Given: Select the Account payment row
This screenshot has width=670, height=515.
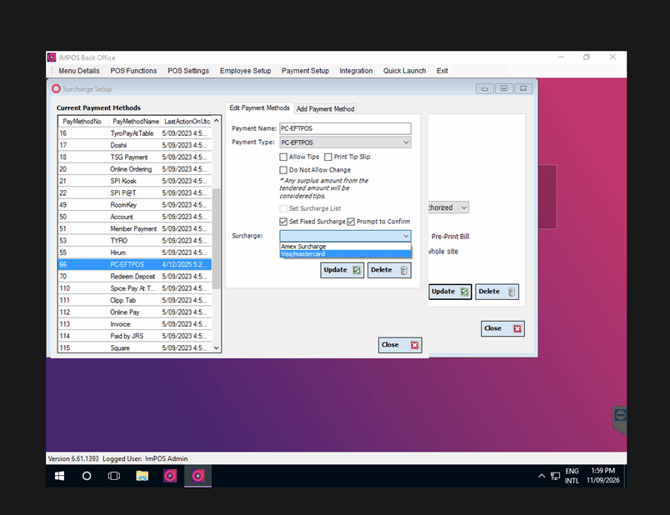Looking at the screenshot, I should point(135,217).
